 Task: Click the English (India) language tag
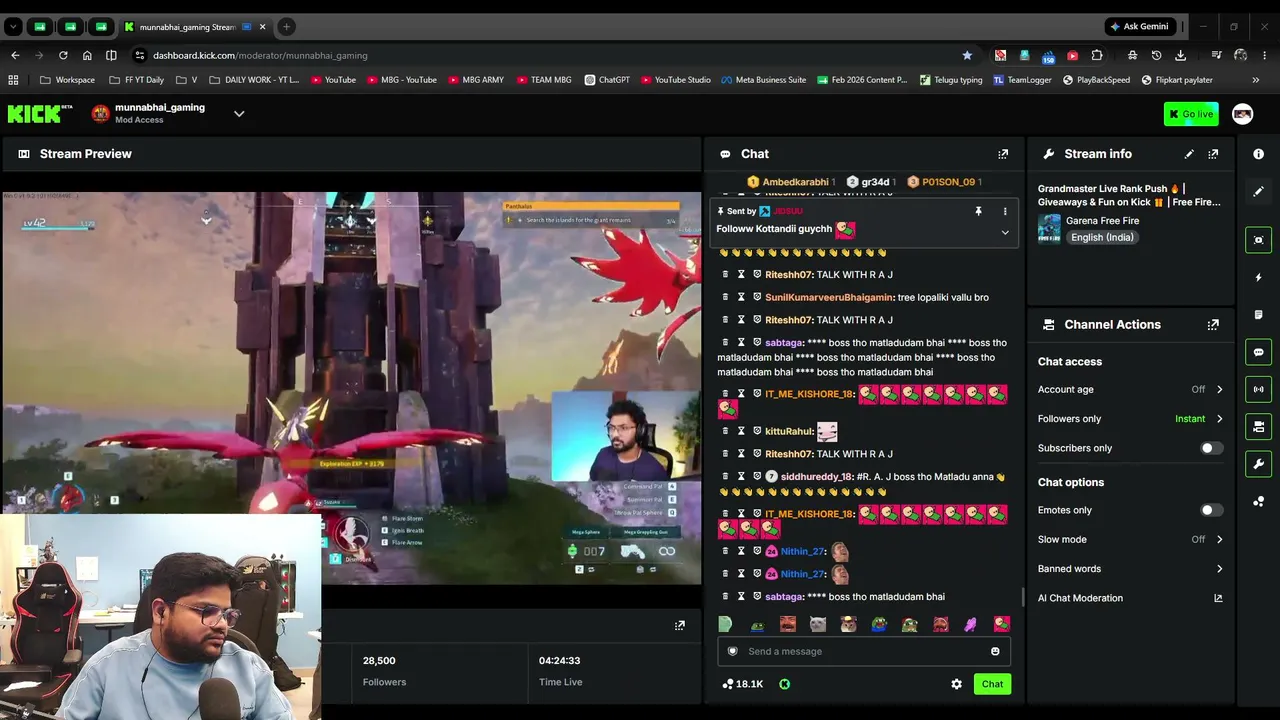1102,237
